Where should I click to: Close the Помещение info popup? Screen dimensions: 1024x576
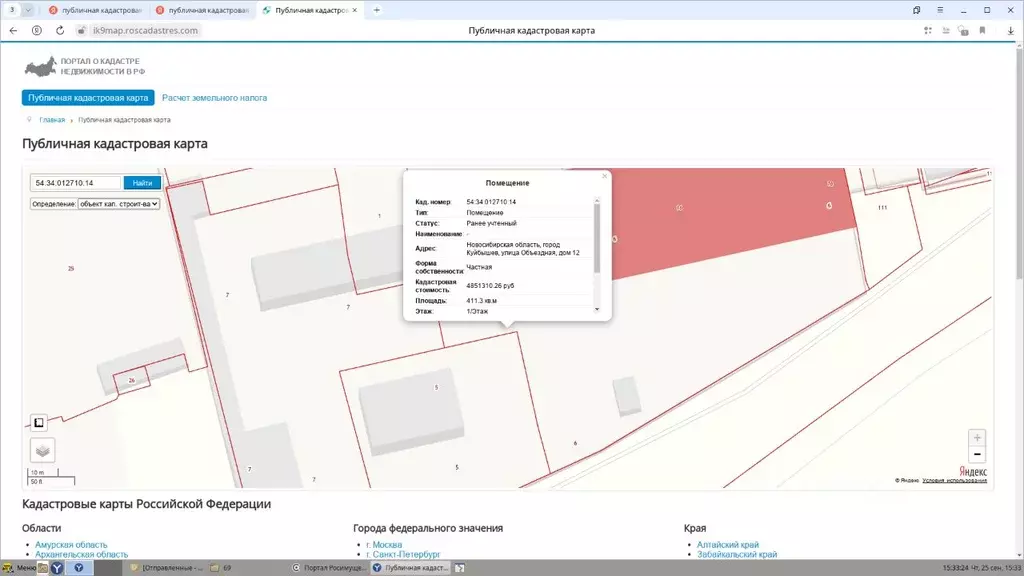click(605, 176)
